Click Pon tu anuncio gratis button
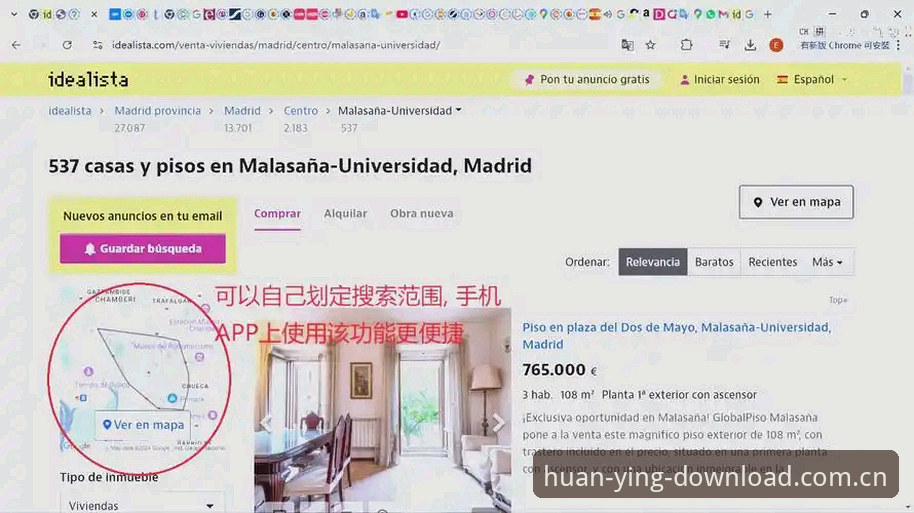The image size is (914, 513). point(587,79)
